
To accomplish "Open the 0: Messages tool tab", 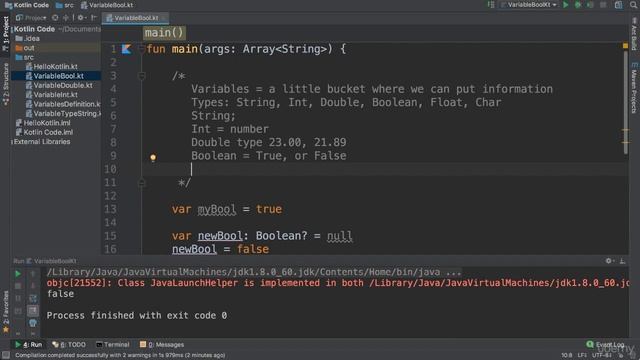I will tap(162, 345).
